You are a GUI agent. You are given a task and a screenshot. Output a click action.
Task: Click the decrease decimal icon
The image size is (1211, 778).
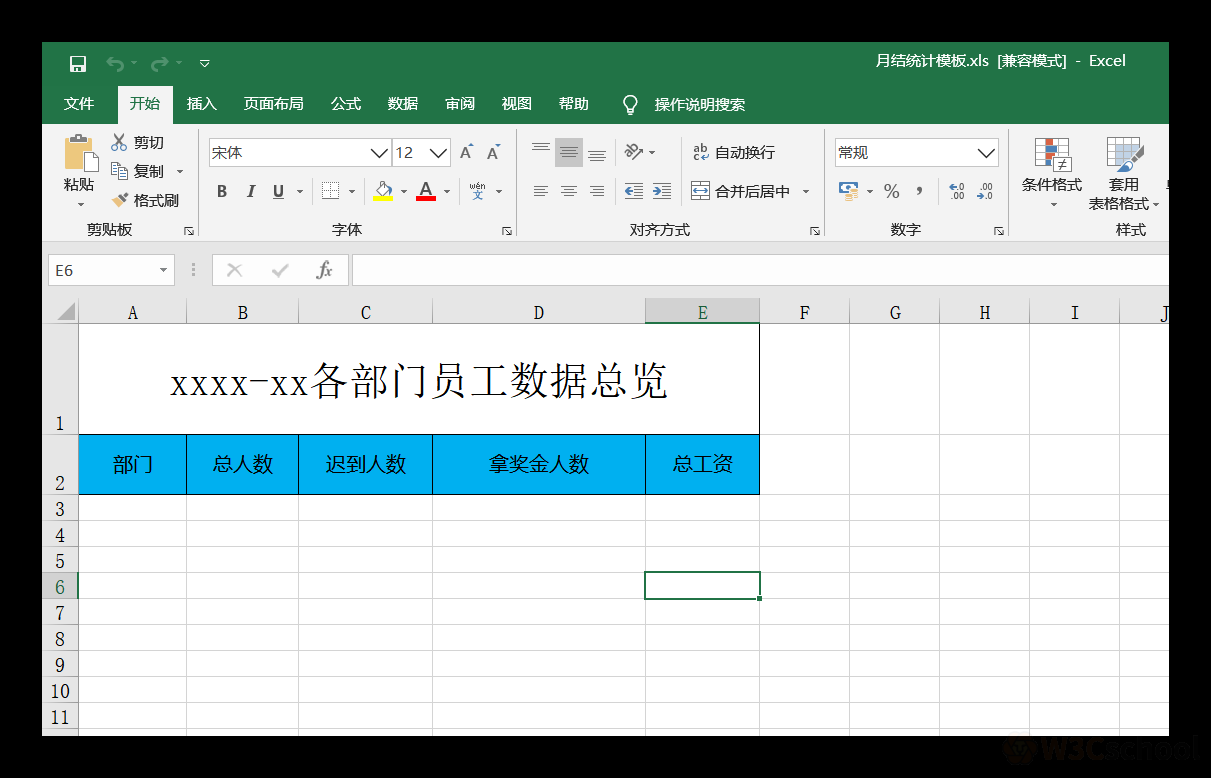coord(986,191)
